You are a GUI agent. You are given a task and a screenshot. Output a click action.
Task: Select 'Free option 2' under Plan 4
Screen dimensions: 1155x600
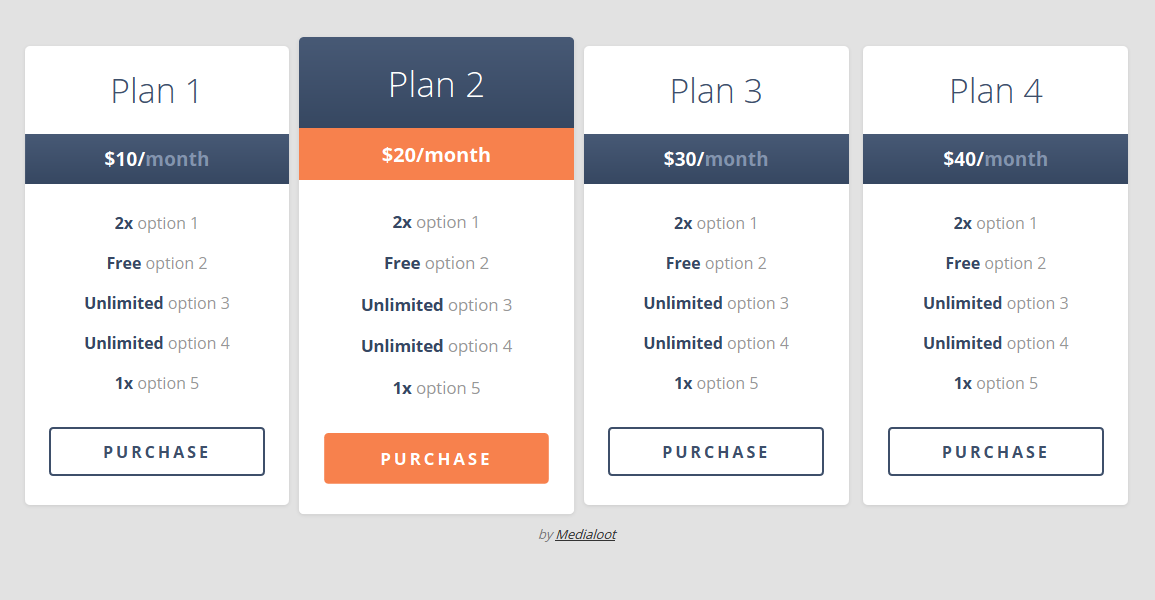pos(995,262)
